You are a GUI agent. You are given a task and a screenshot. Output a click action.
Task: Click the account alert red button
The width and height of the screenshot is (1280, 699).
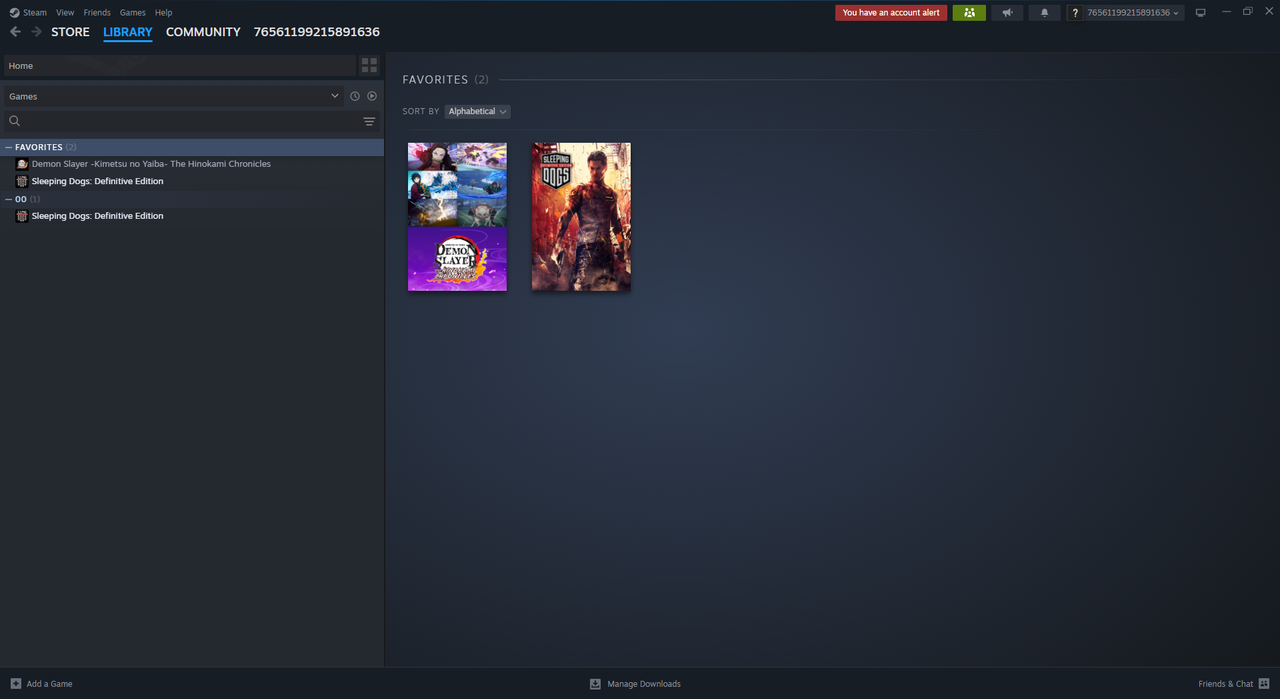[891, 13]
